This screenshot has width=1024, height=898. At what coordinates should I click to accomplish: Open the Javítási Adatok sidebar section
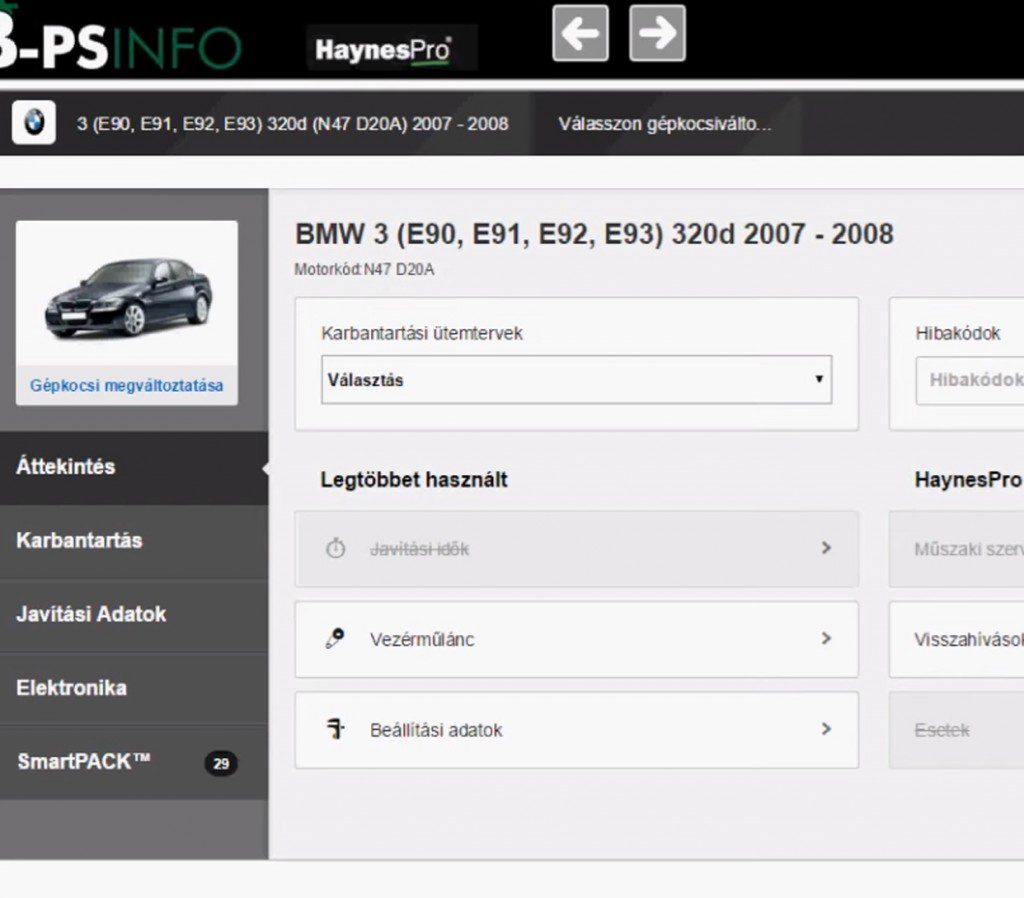134,615
